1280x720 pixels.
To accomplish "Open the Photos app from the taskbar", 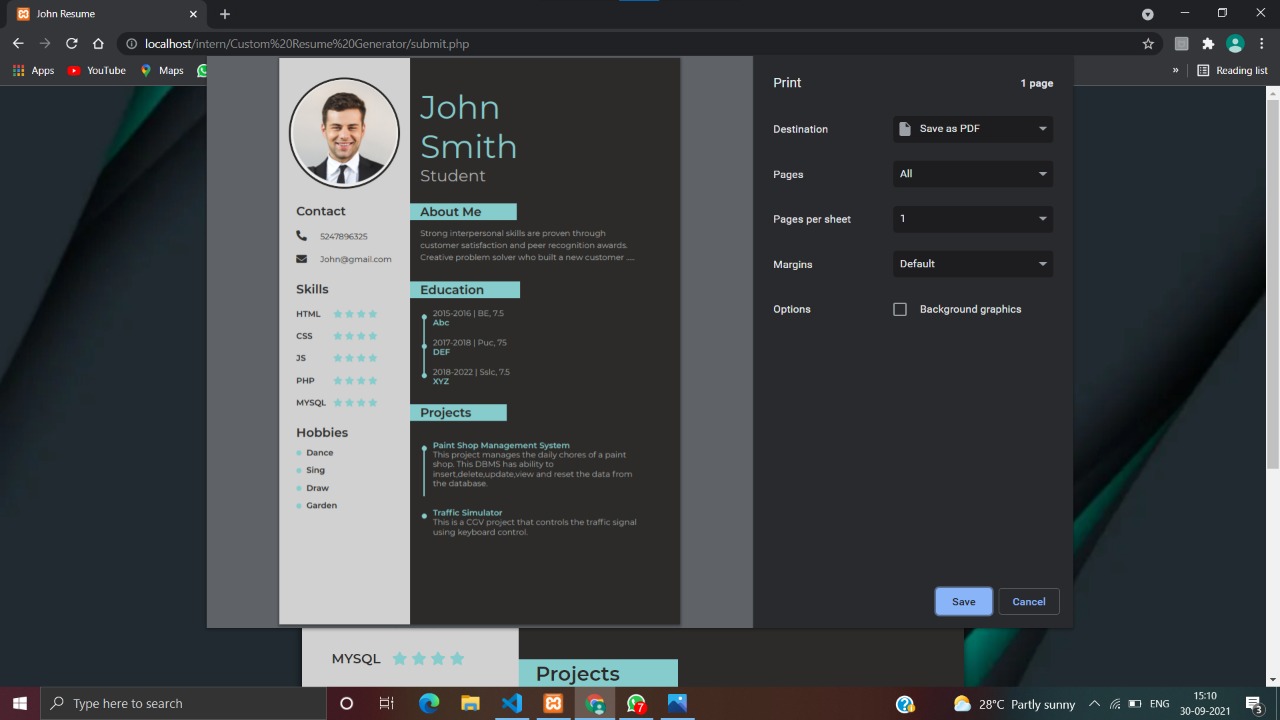I will coord(677,704).
